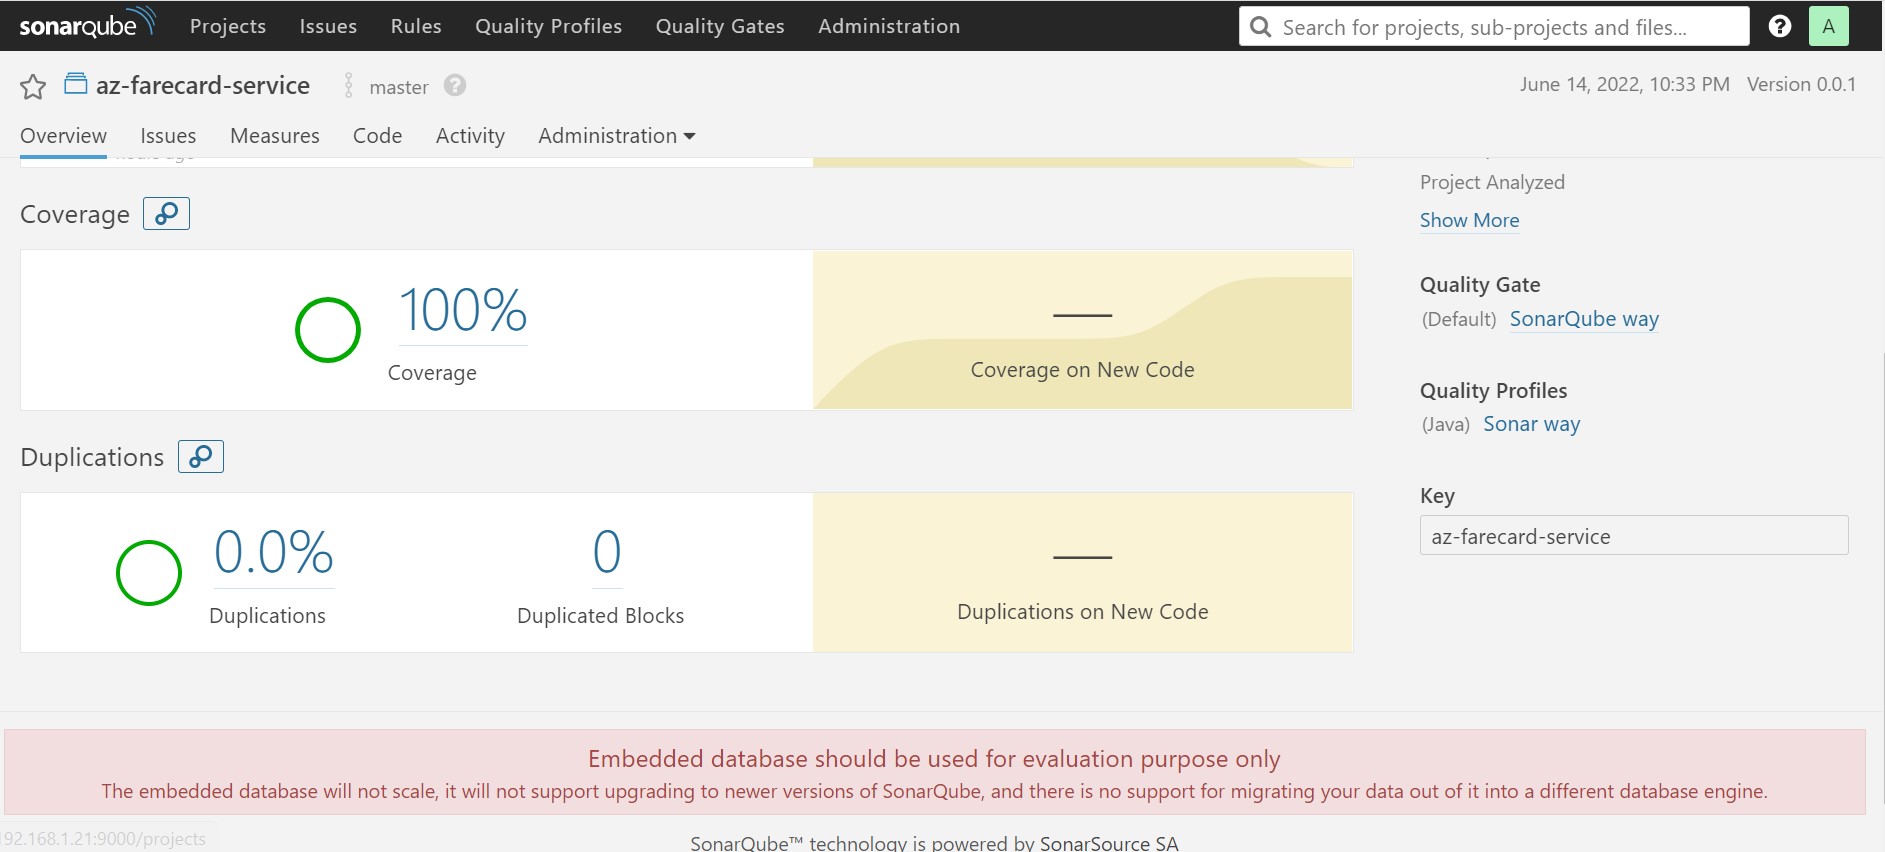Viewport: 1885px width, 852px height.
Task: Switch to the Activity tab
Action: tap(470, 136)
